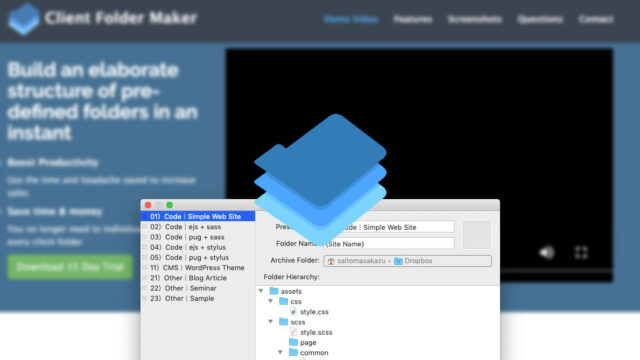Click the folder icon next to page
The height and width of the screenshot is (360, 640).
(x=293, y=342)
